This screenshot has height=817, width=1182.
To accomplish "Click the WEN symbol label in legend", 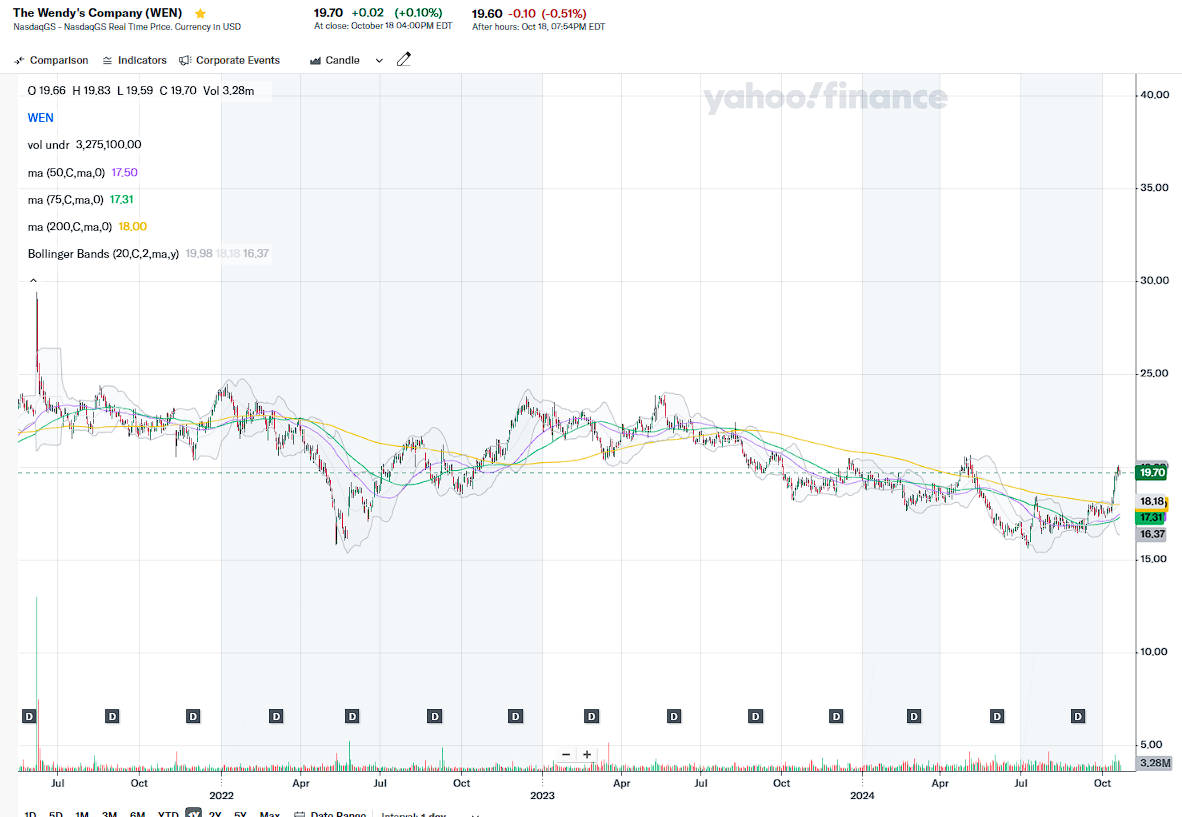I will pos(40,117).
